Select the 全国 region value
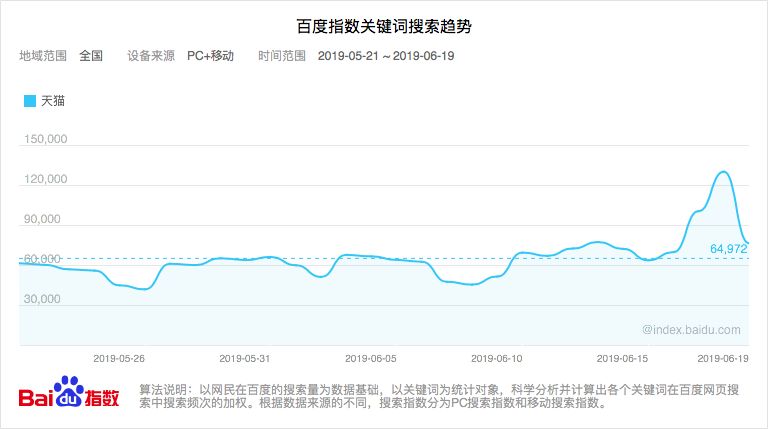Viewport: 768px width, 429px height. click(x=91, y=56)
